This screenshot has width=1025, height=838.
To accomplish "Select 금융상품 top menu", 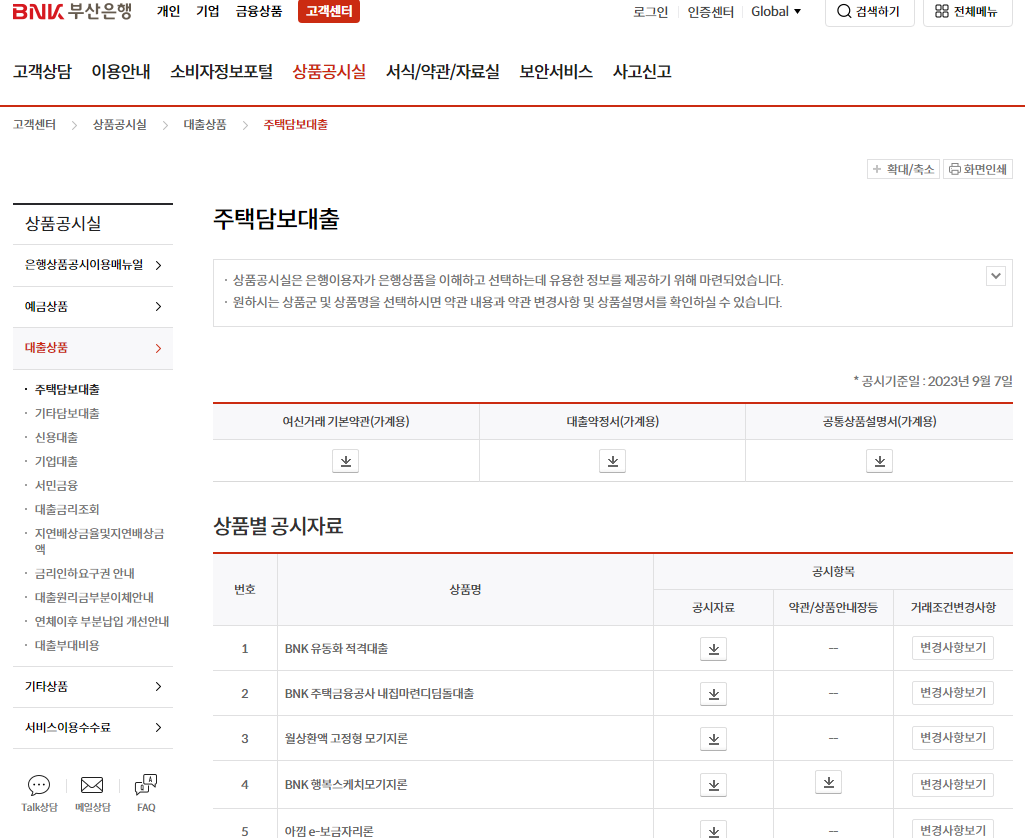I will tap(259, 11).
